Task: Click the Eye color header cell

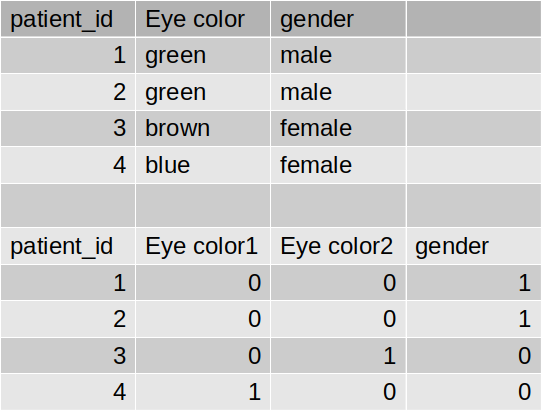Action: pos(203,19)
